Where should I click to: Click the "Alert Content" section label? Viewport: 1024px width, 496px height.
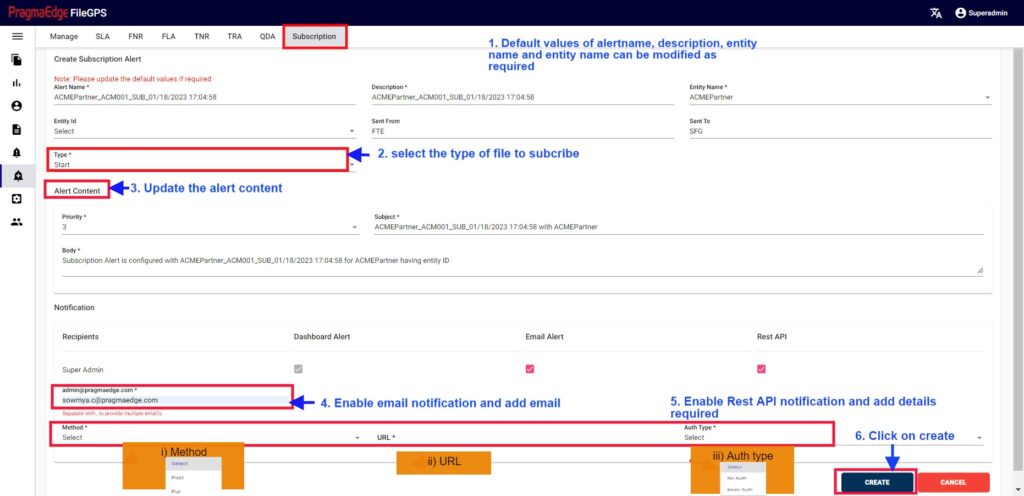coord(77,191)
